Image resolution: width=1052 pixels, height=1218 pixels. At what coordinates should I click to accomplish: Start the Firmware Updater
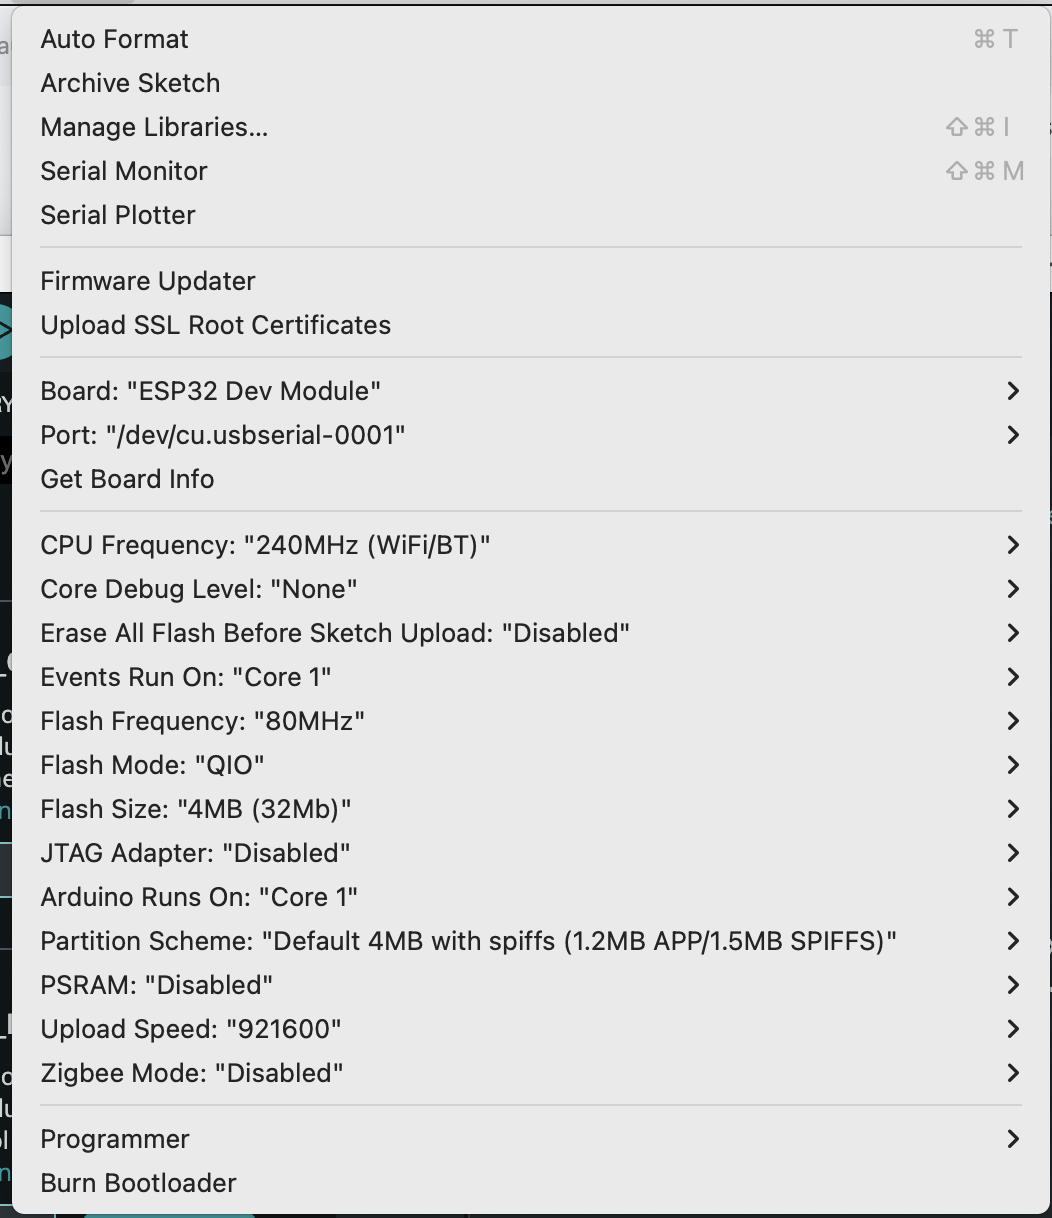(147, 281)
